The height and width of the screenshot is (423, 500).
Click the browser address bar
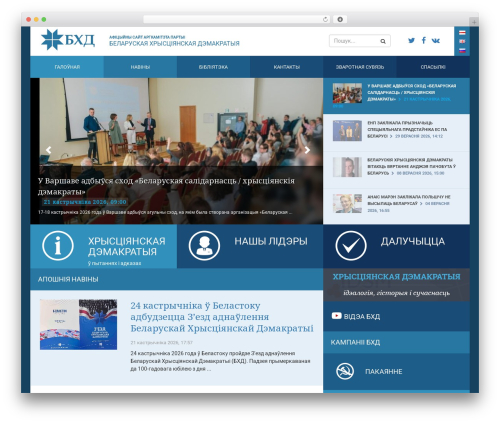(237, 19)
